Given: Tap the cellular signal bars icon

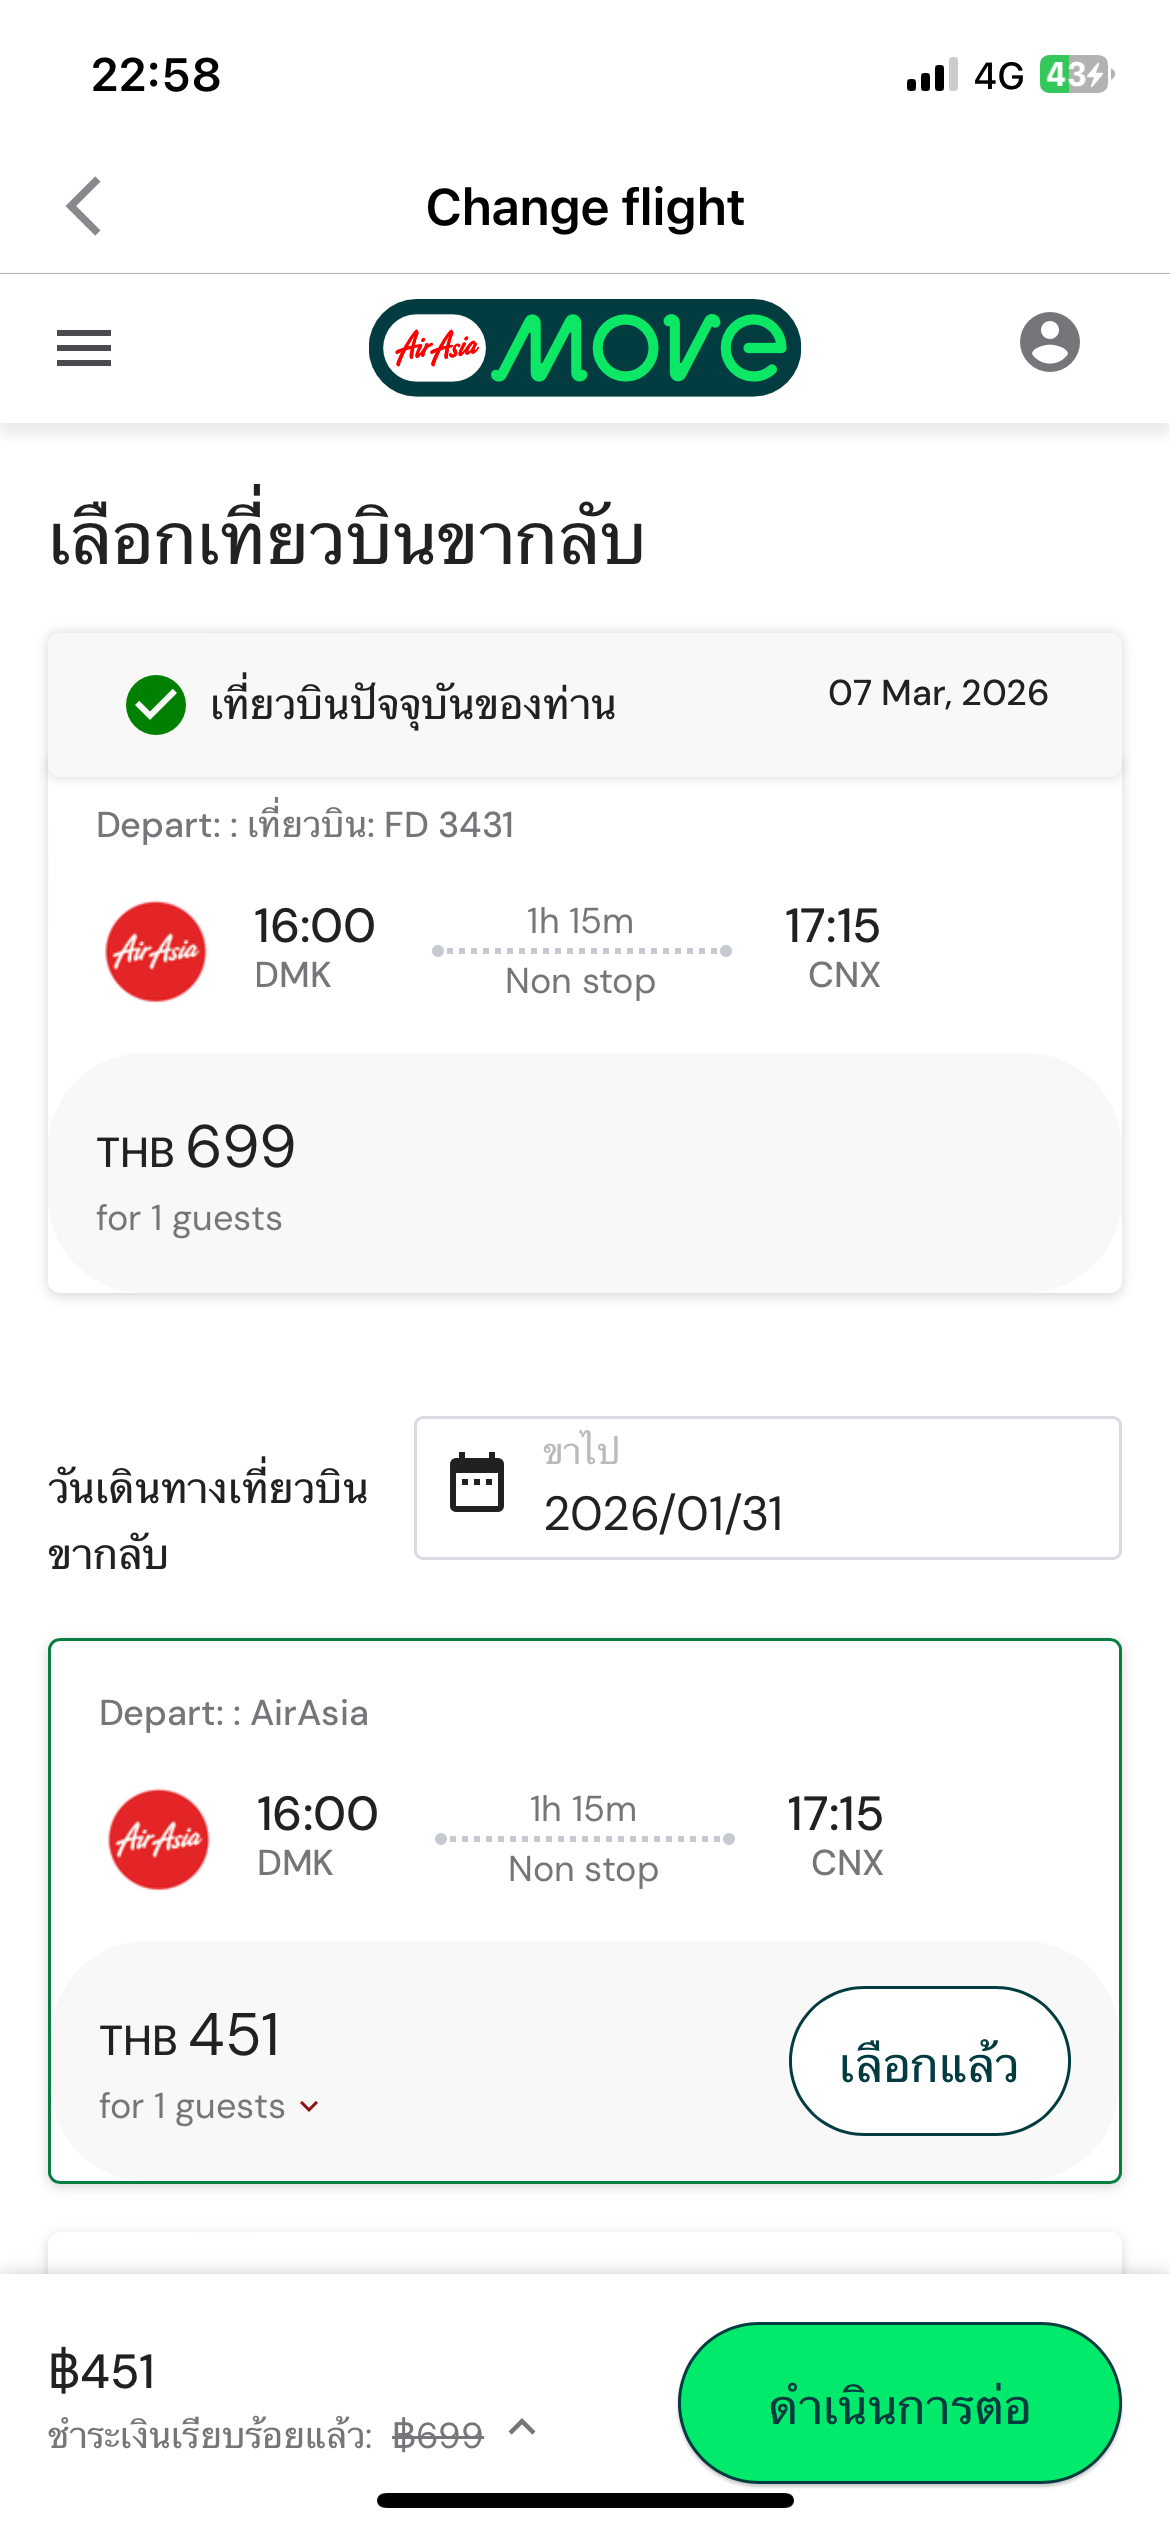Looking at the screenshot, I should click(x=931, y=75).
